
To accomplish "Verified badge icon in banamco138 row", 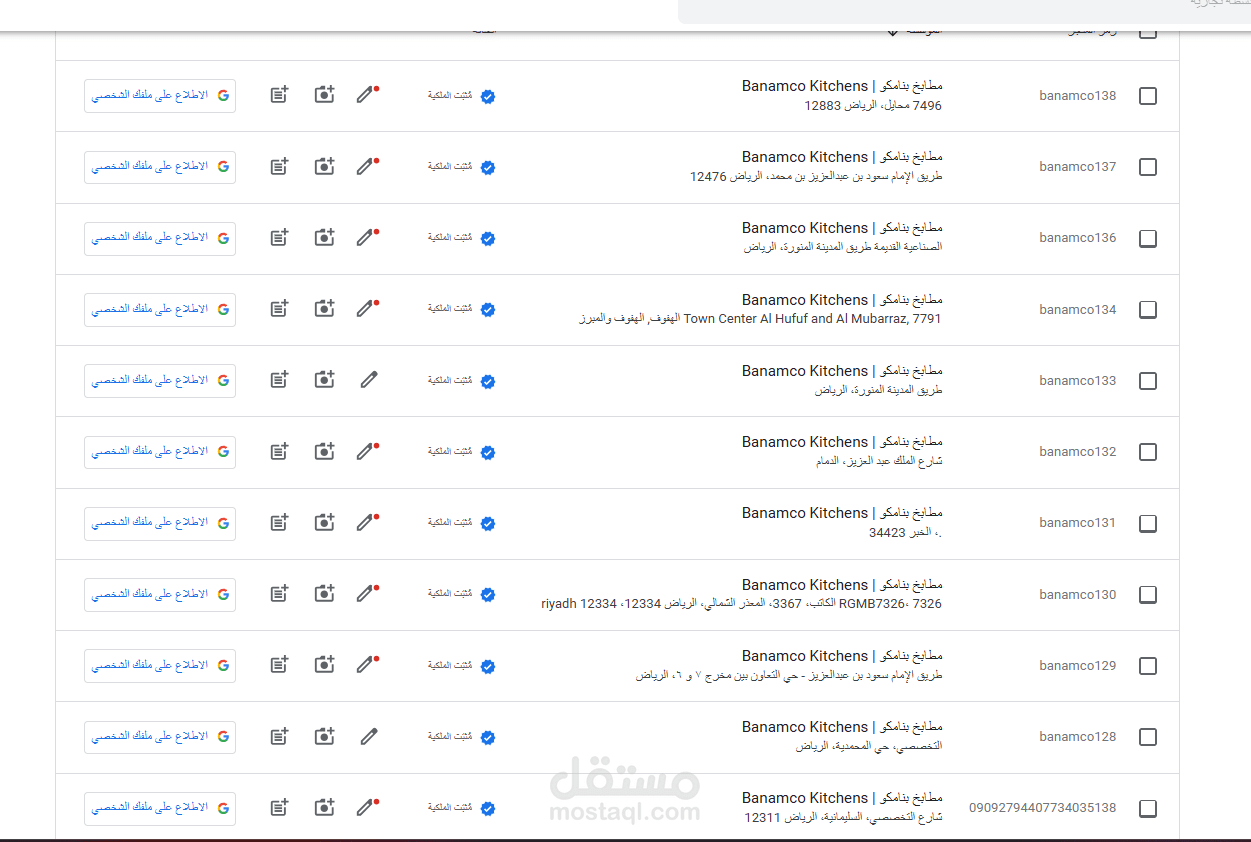I will point(488,97).
